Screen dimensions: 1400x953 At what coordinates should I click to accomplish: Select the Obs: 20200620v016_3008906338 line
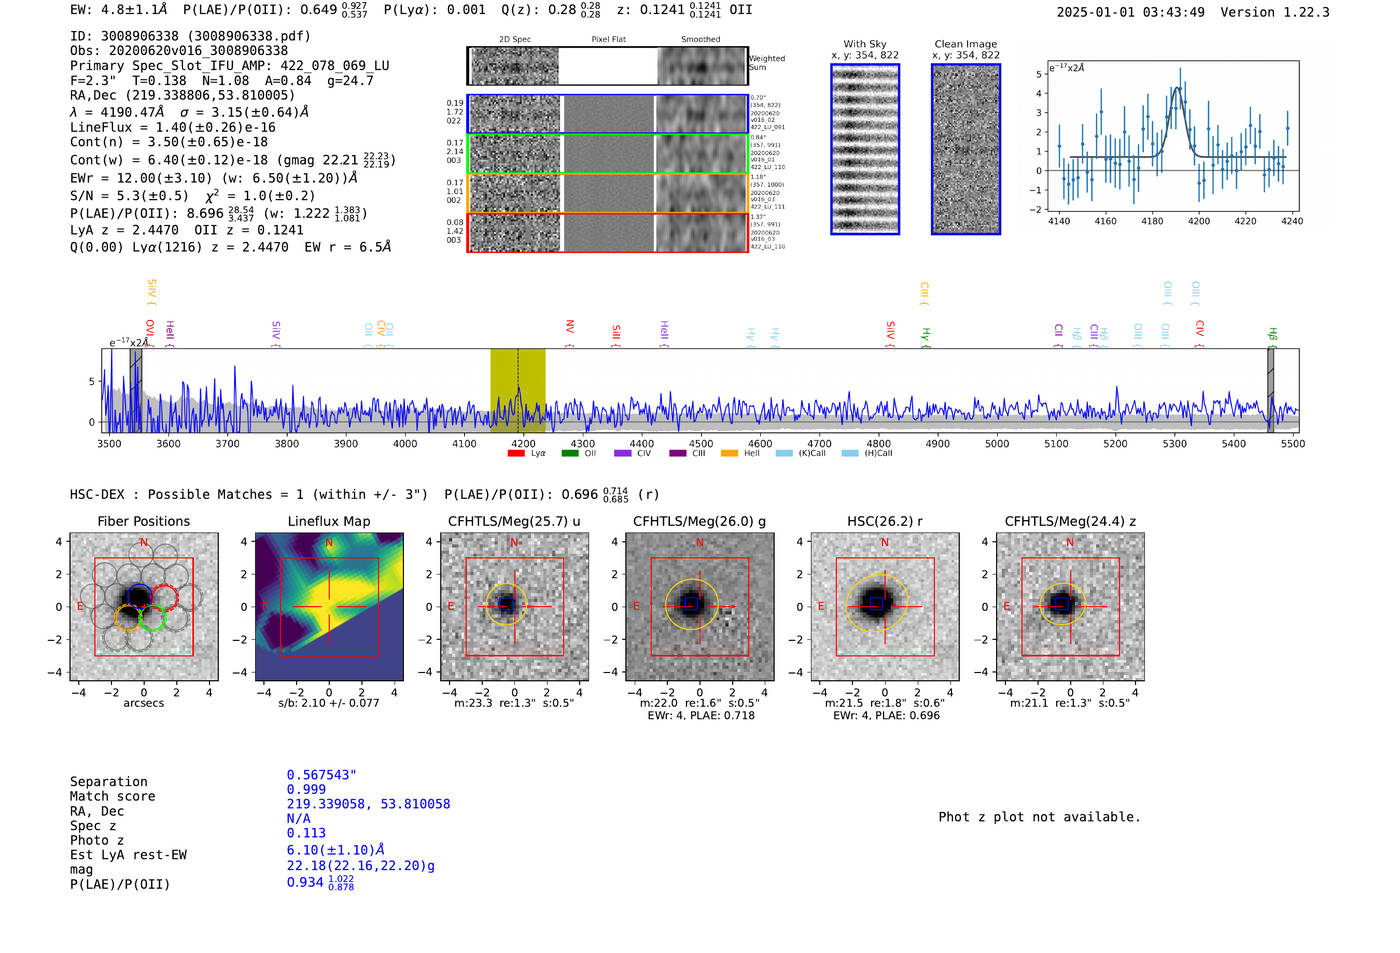(x=179, y=51)
